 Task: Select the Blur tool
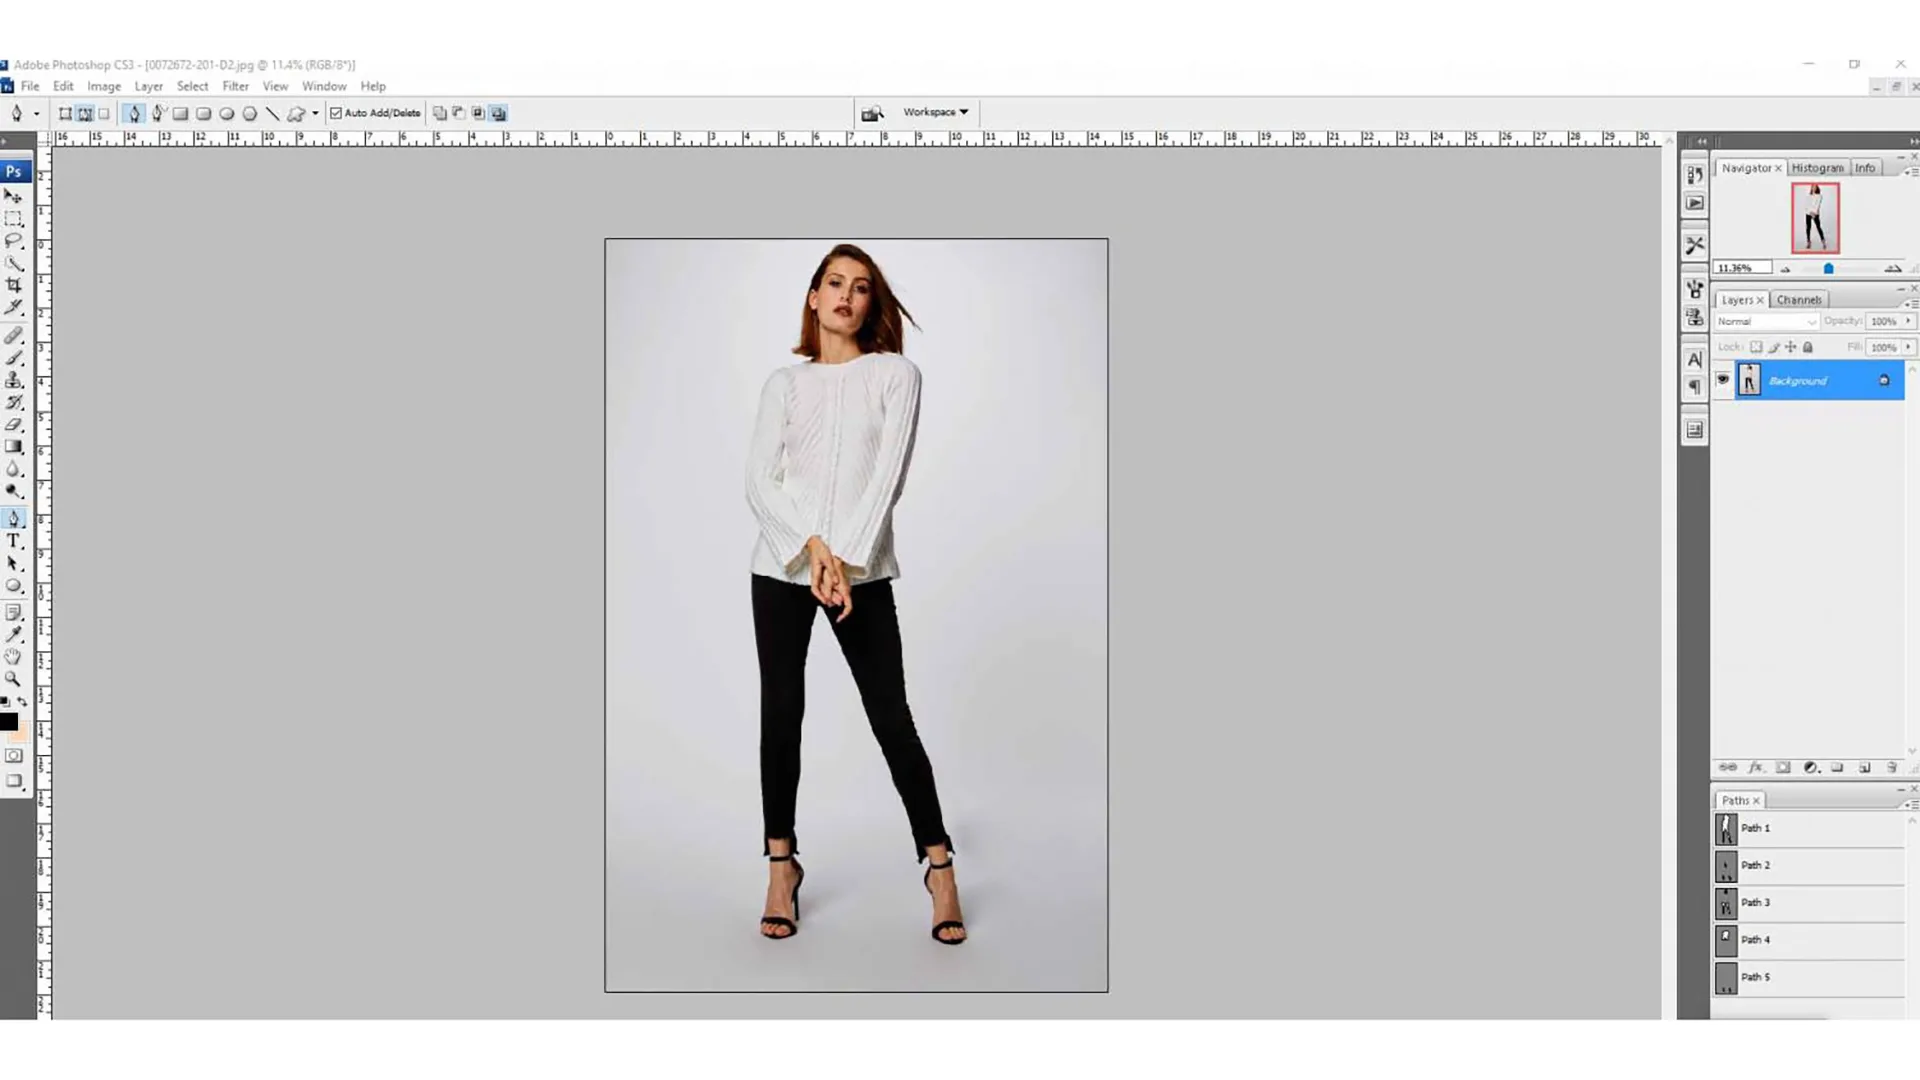click(x=13, y=469)
